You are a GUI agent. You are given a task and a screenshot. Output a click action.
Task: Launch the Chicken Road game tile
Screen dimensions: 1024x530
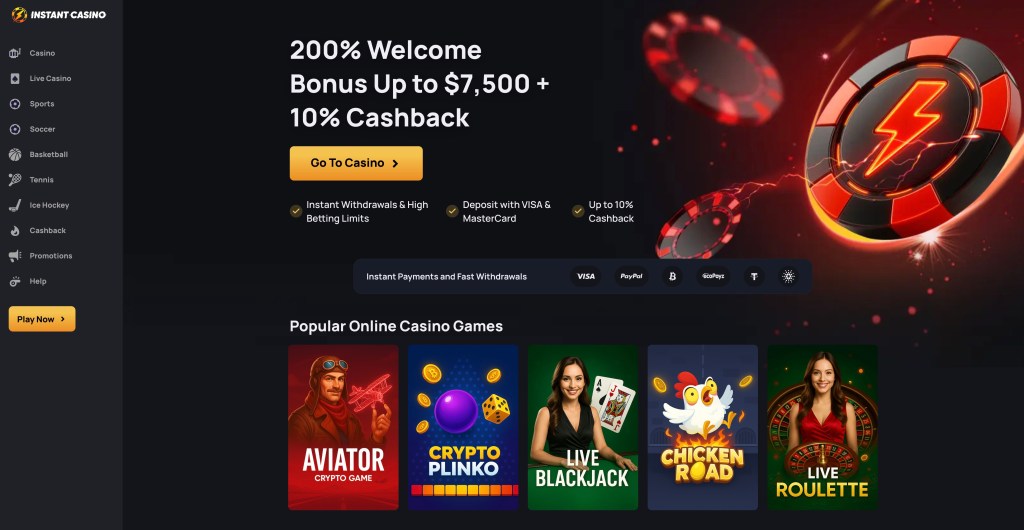[703, 428]
